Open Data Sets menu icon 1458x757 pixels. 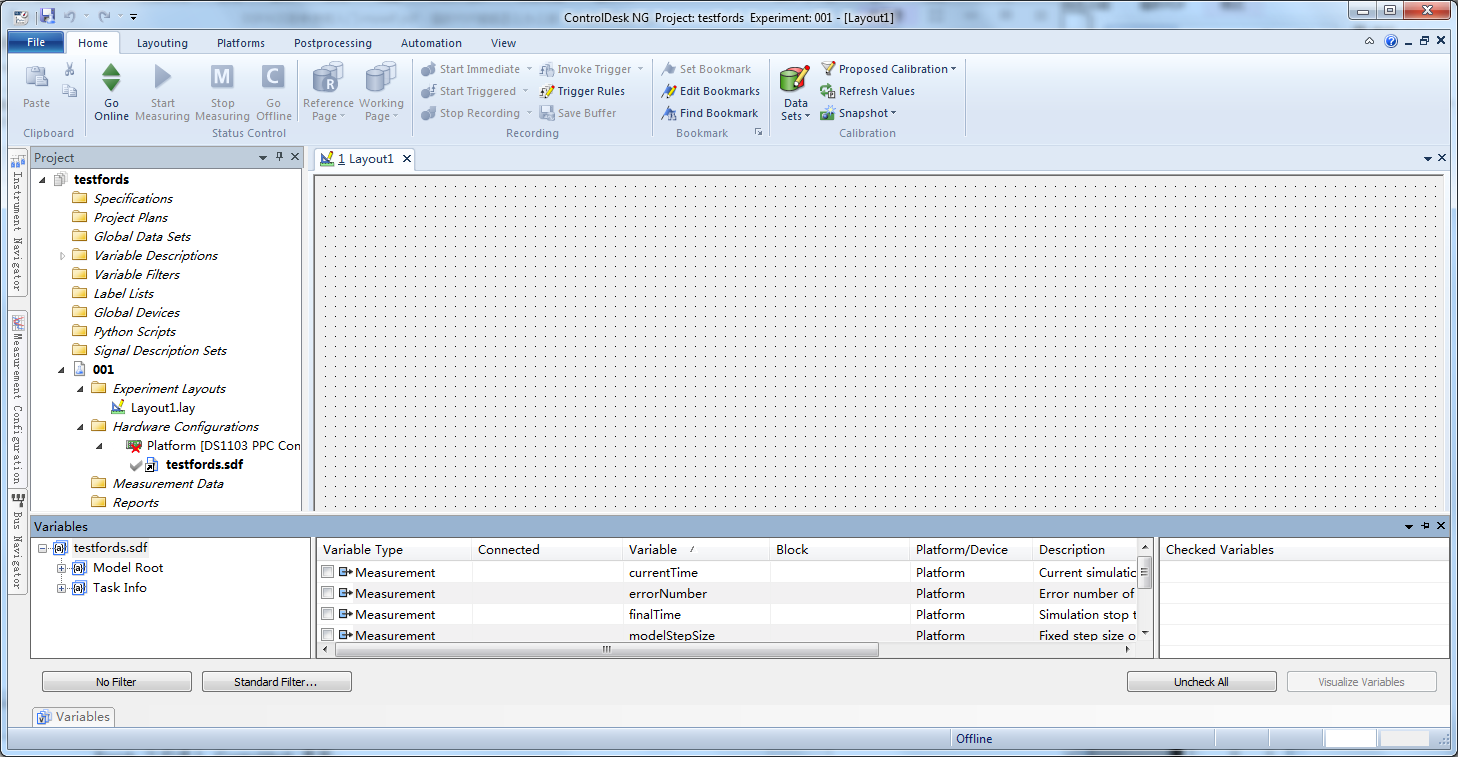point(795,80)
